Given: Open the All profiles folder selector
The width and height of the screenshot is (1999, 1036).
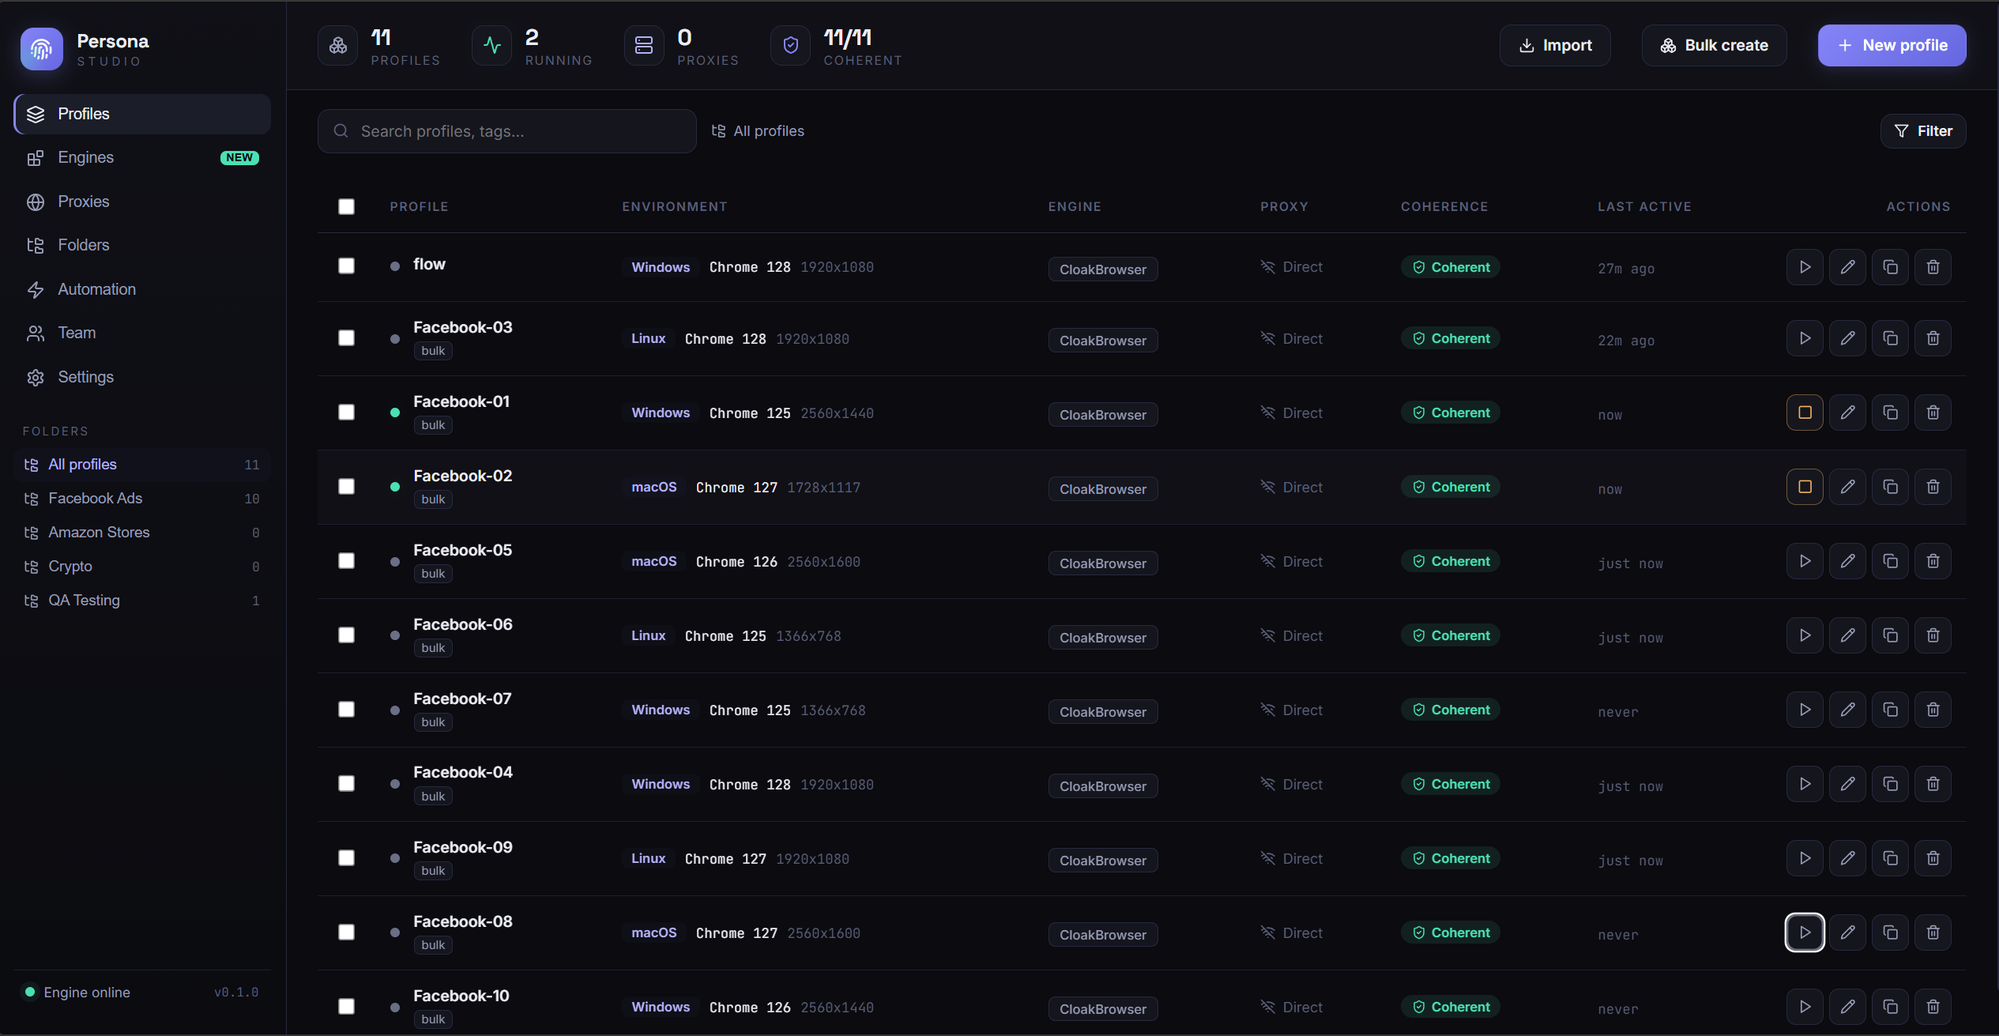Looking at the screenshot, I should click(x=758, y=131).
